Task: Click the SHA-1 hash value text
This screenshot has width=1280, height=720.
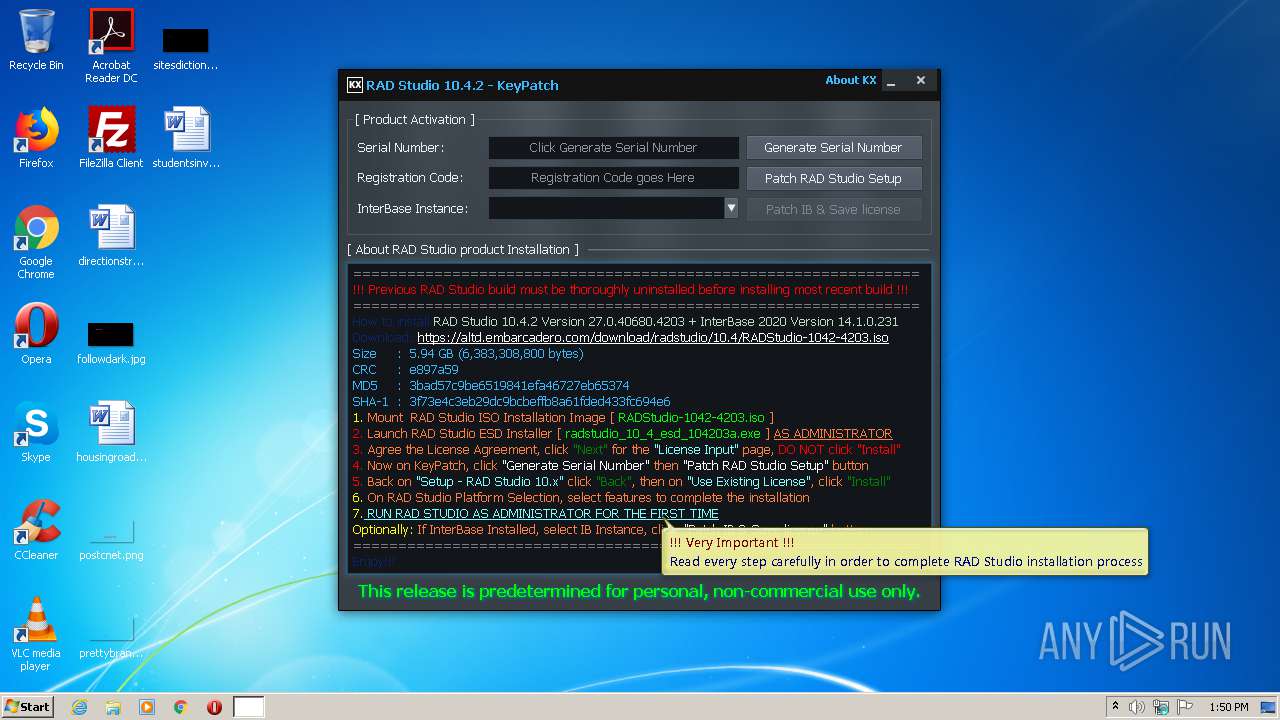Action: 540,401
